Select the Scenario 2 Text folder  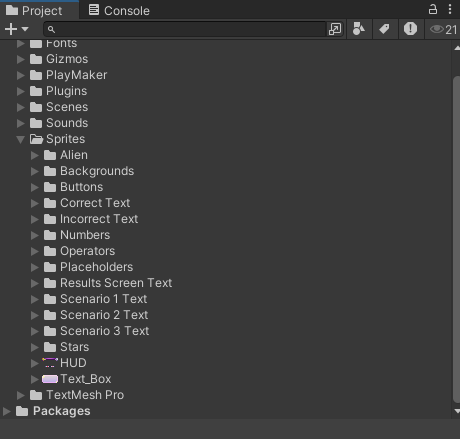click(x=104, y=315)
